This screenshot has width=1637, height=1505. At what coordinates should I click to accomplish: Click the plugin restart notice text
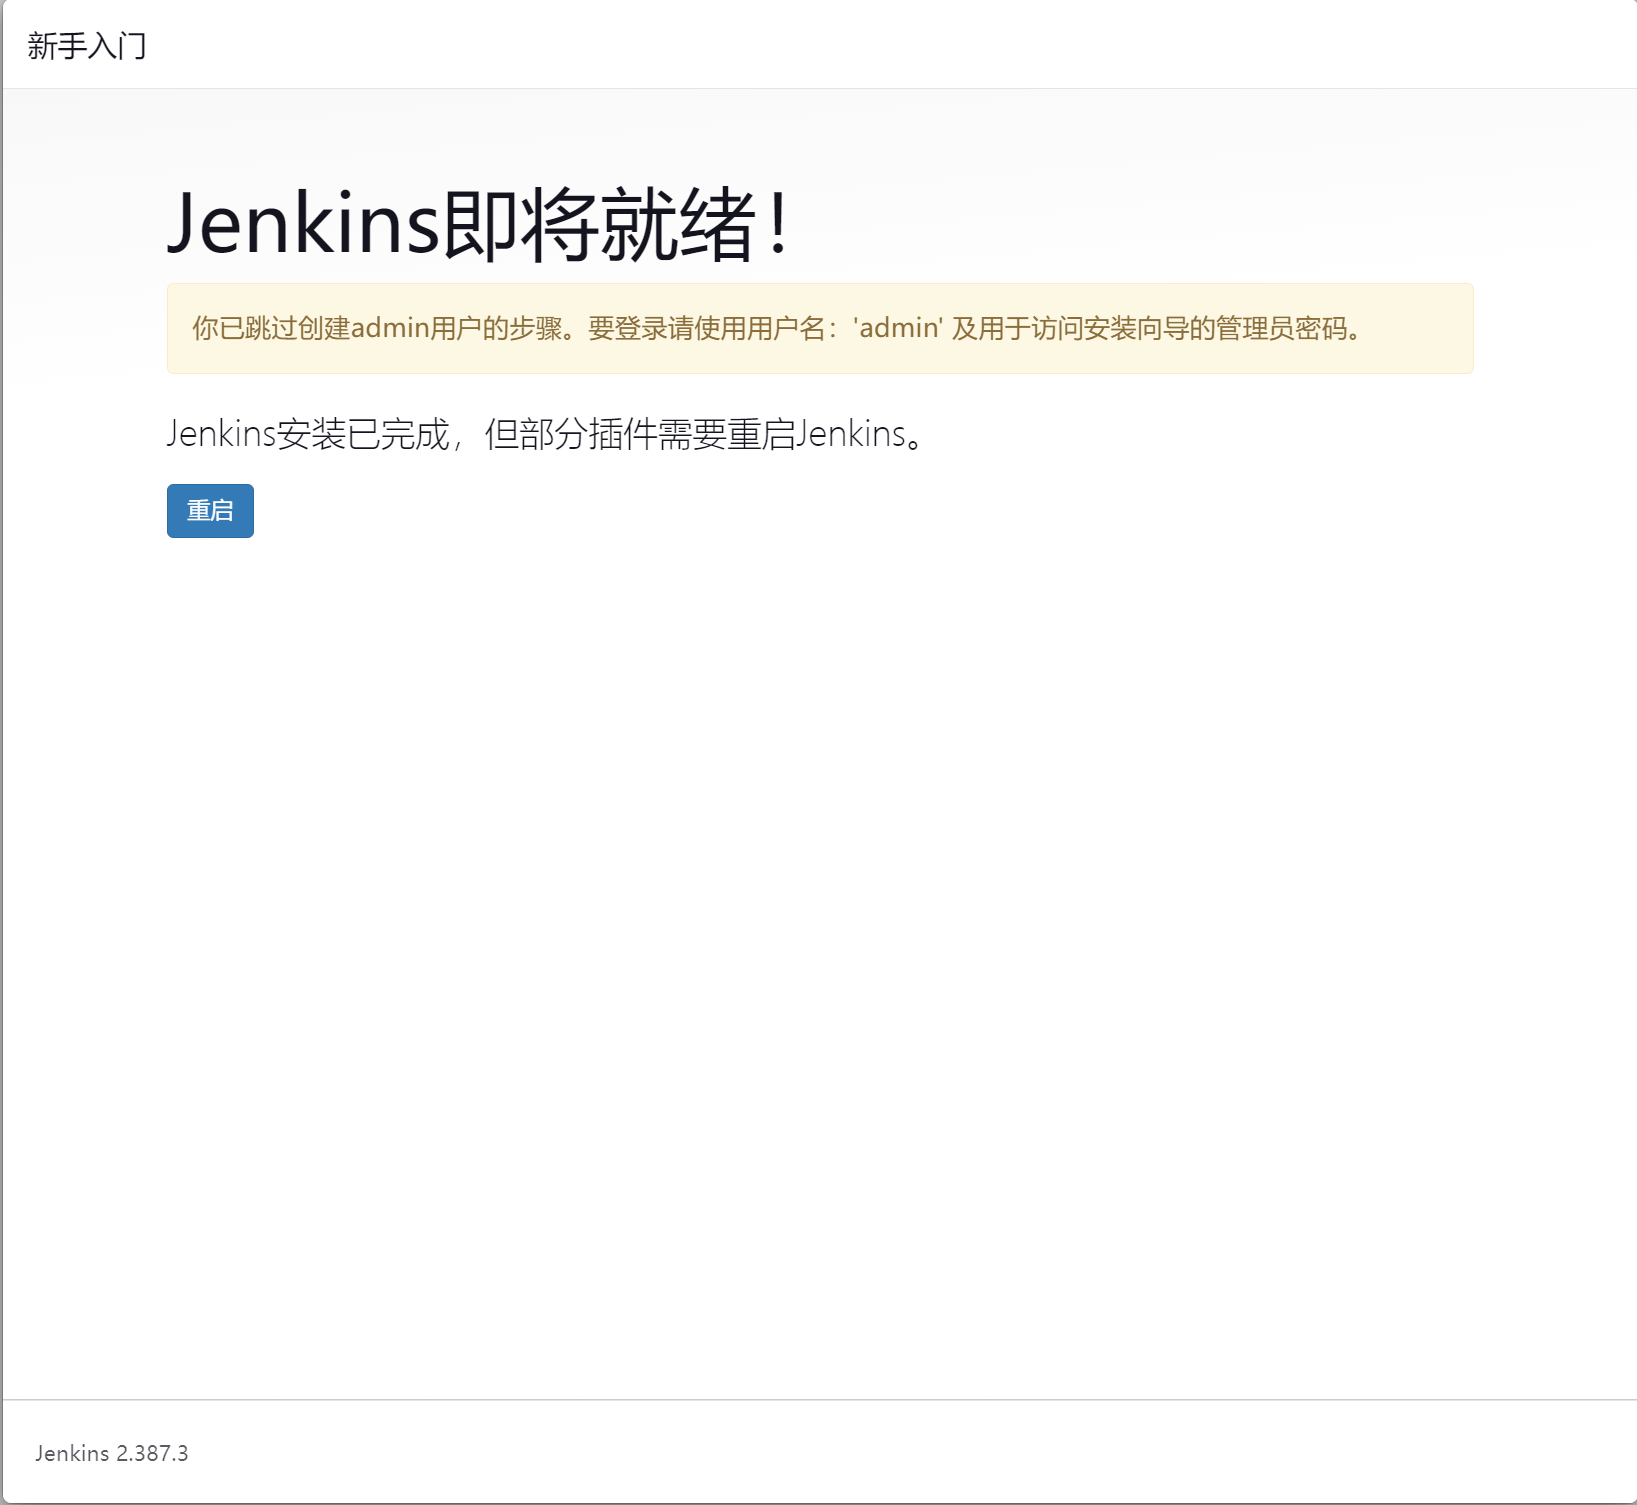coord(545,434)
